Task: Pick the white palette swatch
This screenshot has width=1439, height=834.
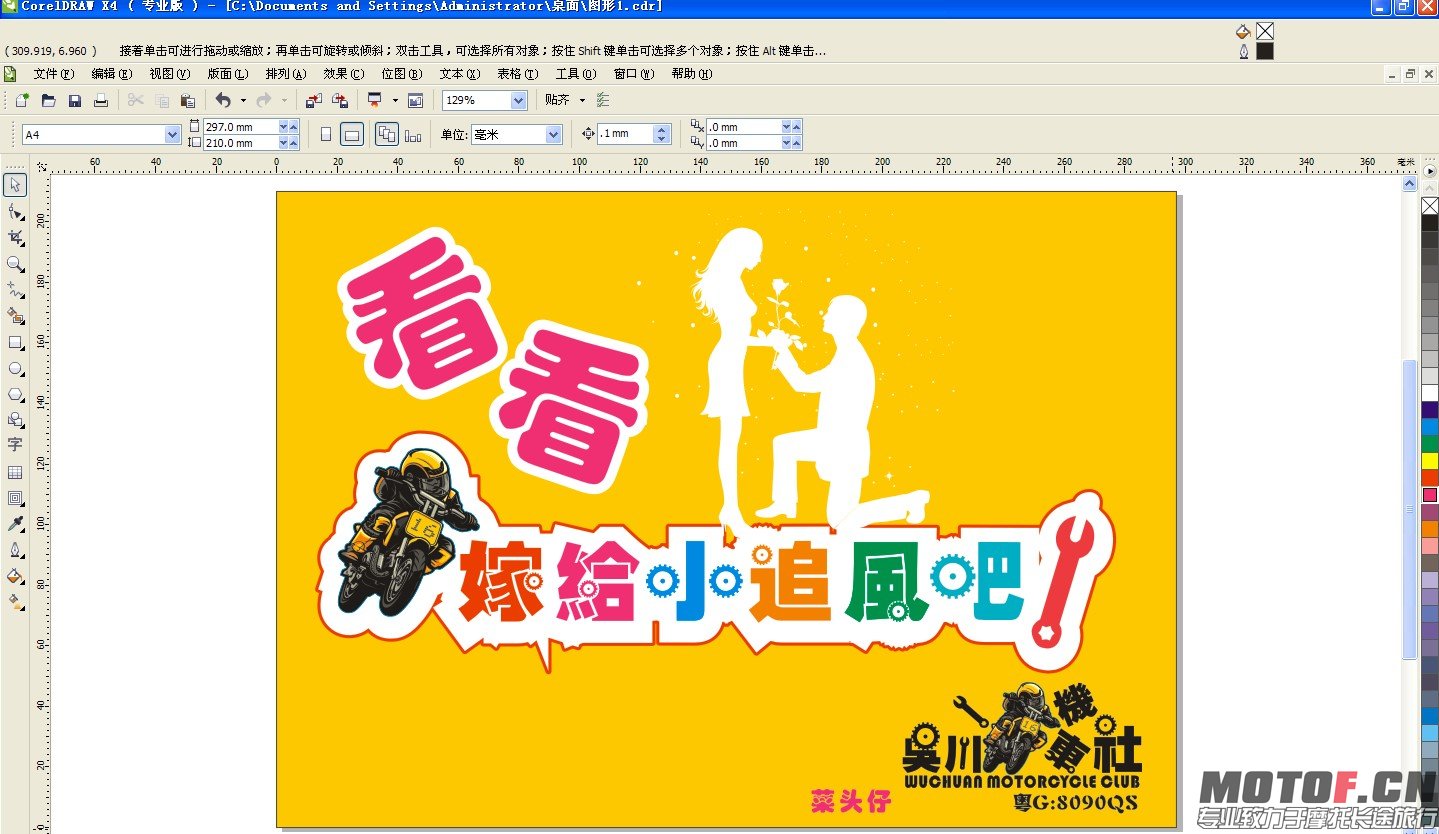Action: (1430, 393)
